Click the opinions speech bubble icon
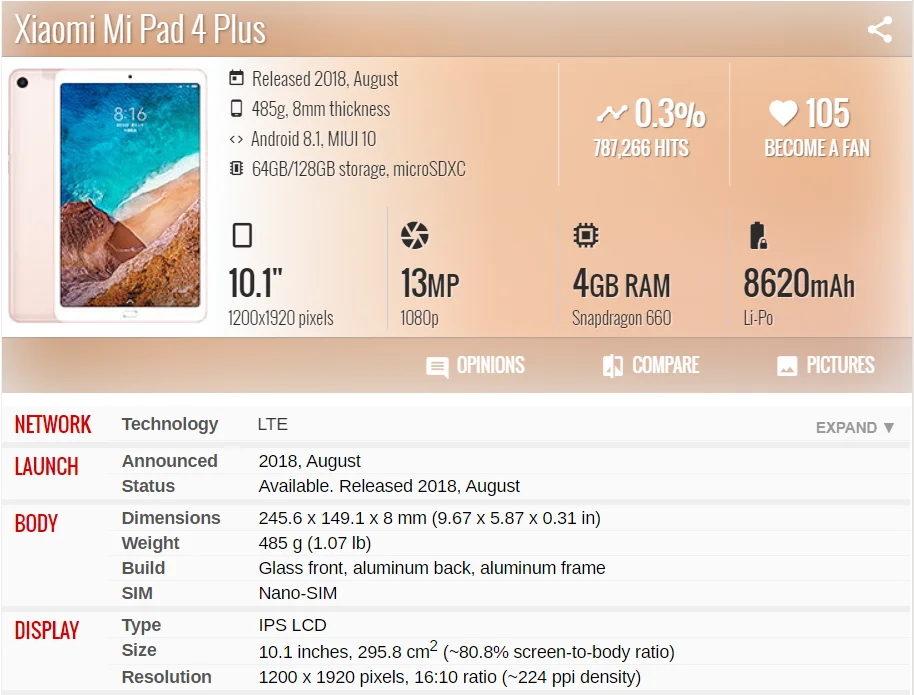 click(437, 366)
